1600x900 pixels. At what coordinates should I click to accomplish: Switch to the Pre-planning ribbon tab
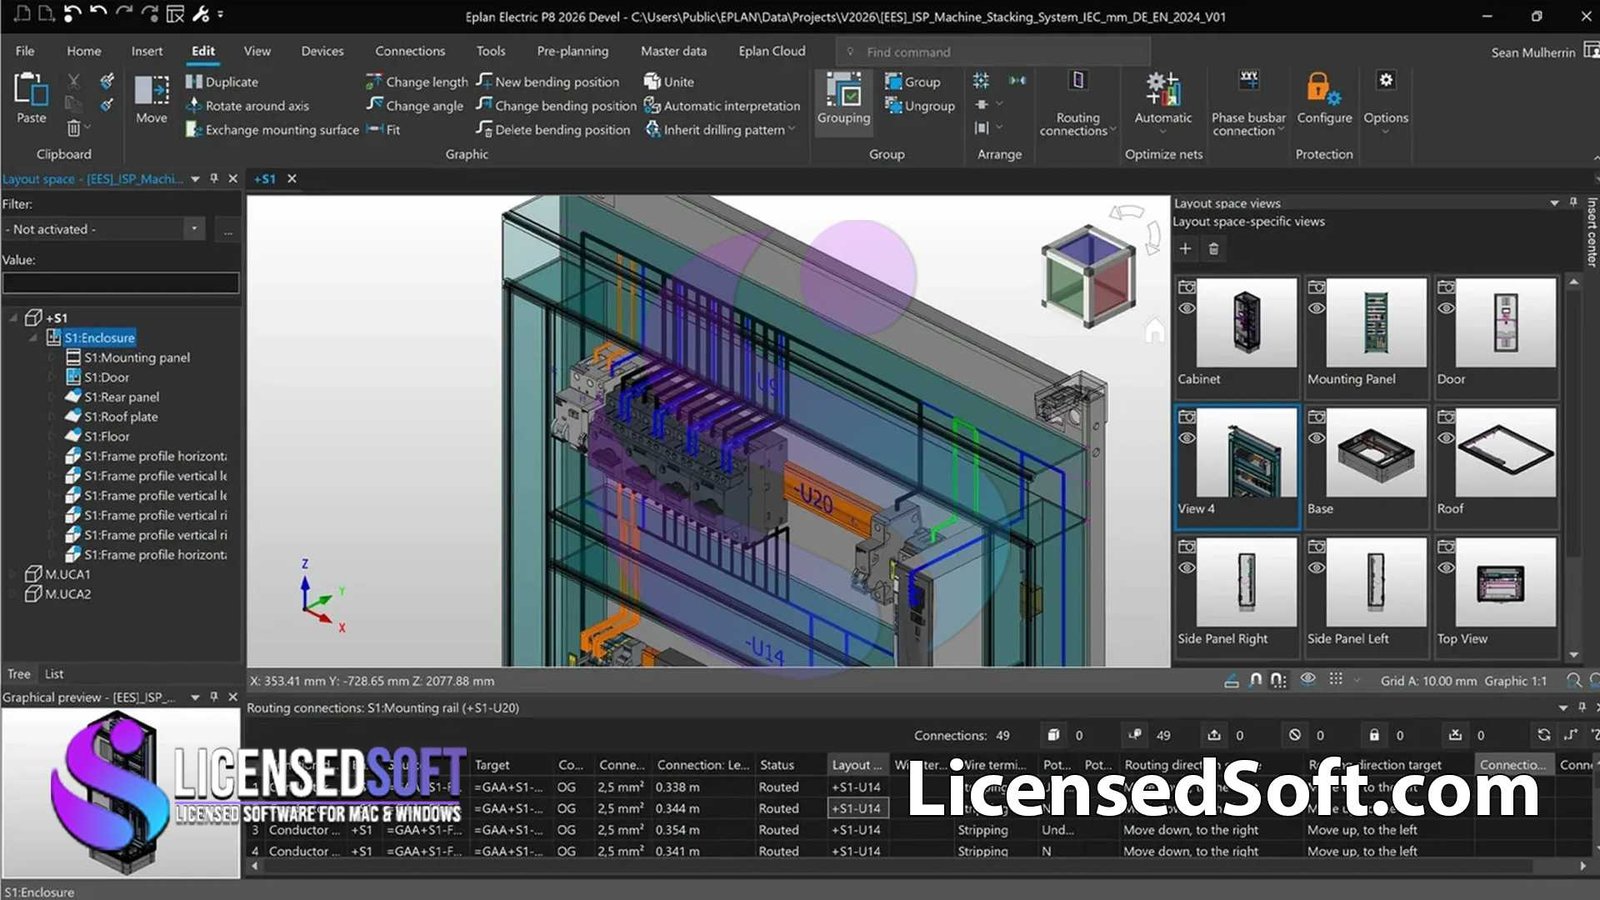pyautogui.click(x=573, y=51)
